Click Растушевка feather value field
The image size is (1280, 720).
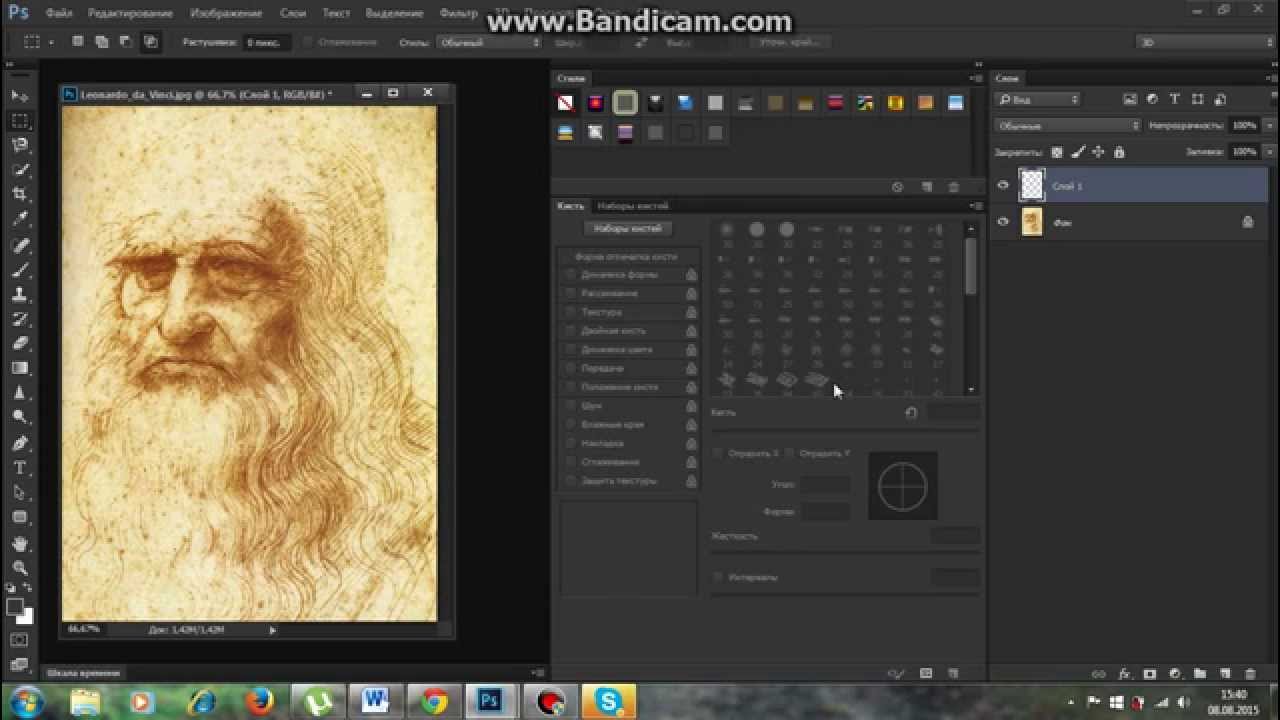point(267,42)
